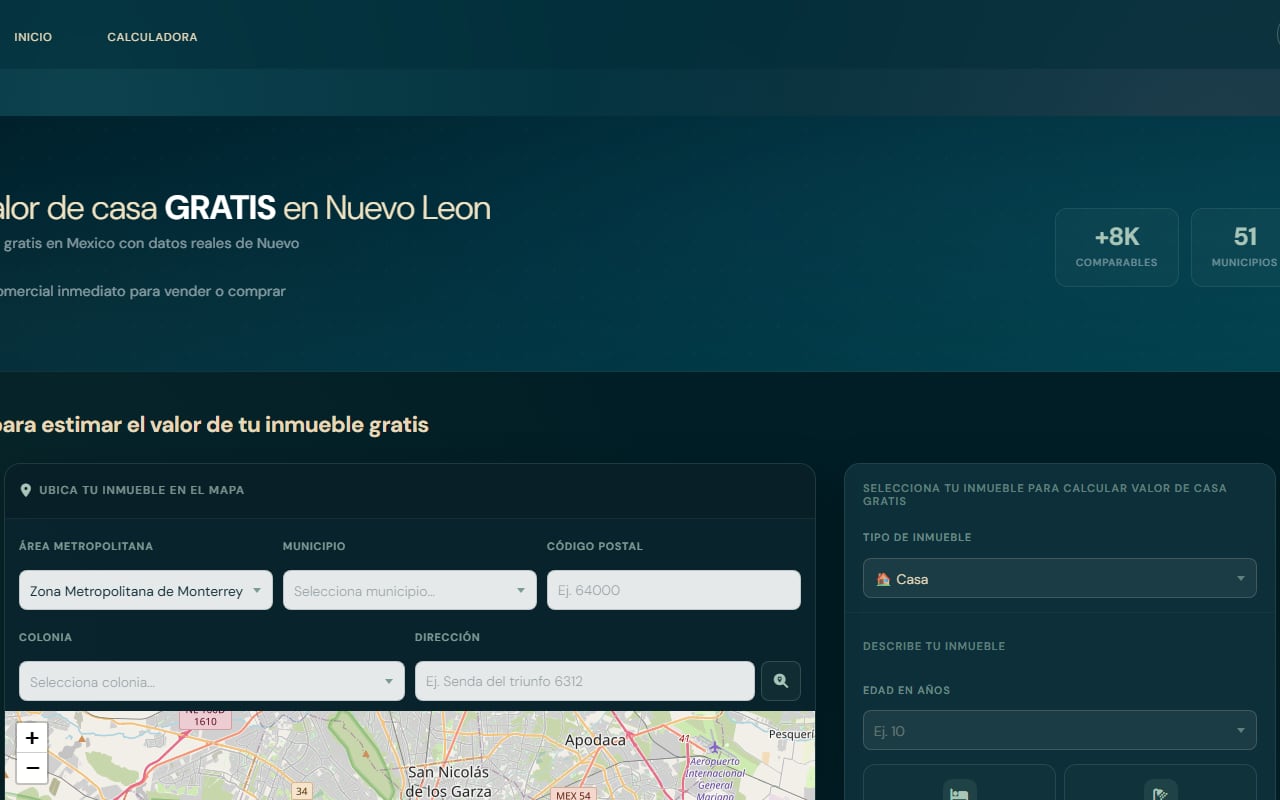
Task: Click San Nicolás de los Garza on map
Action: point(449,781)
